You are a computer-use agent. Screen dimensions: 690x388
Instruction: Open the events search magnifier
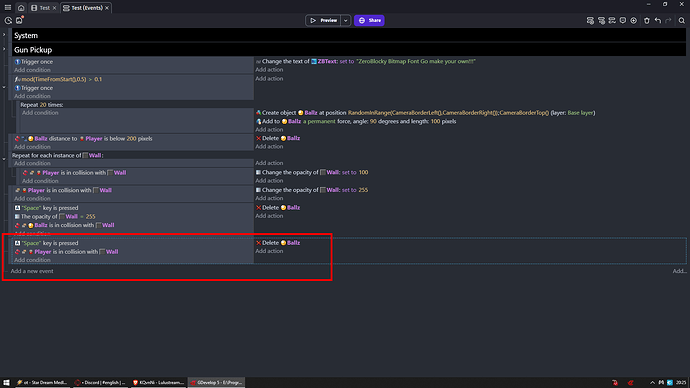(x=682, y=21)
